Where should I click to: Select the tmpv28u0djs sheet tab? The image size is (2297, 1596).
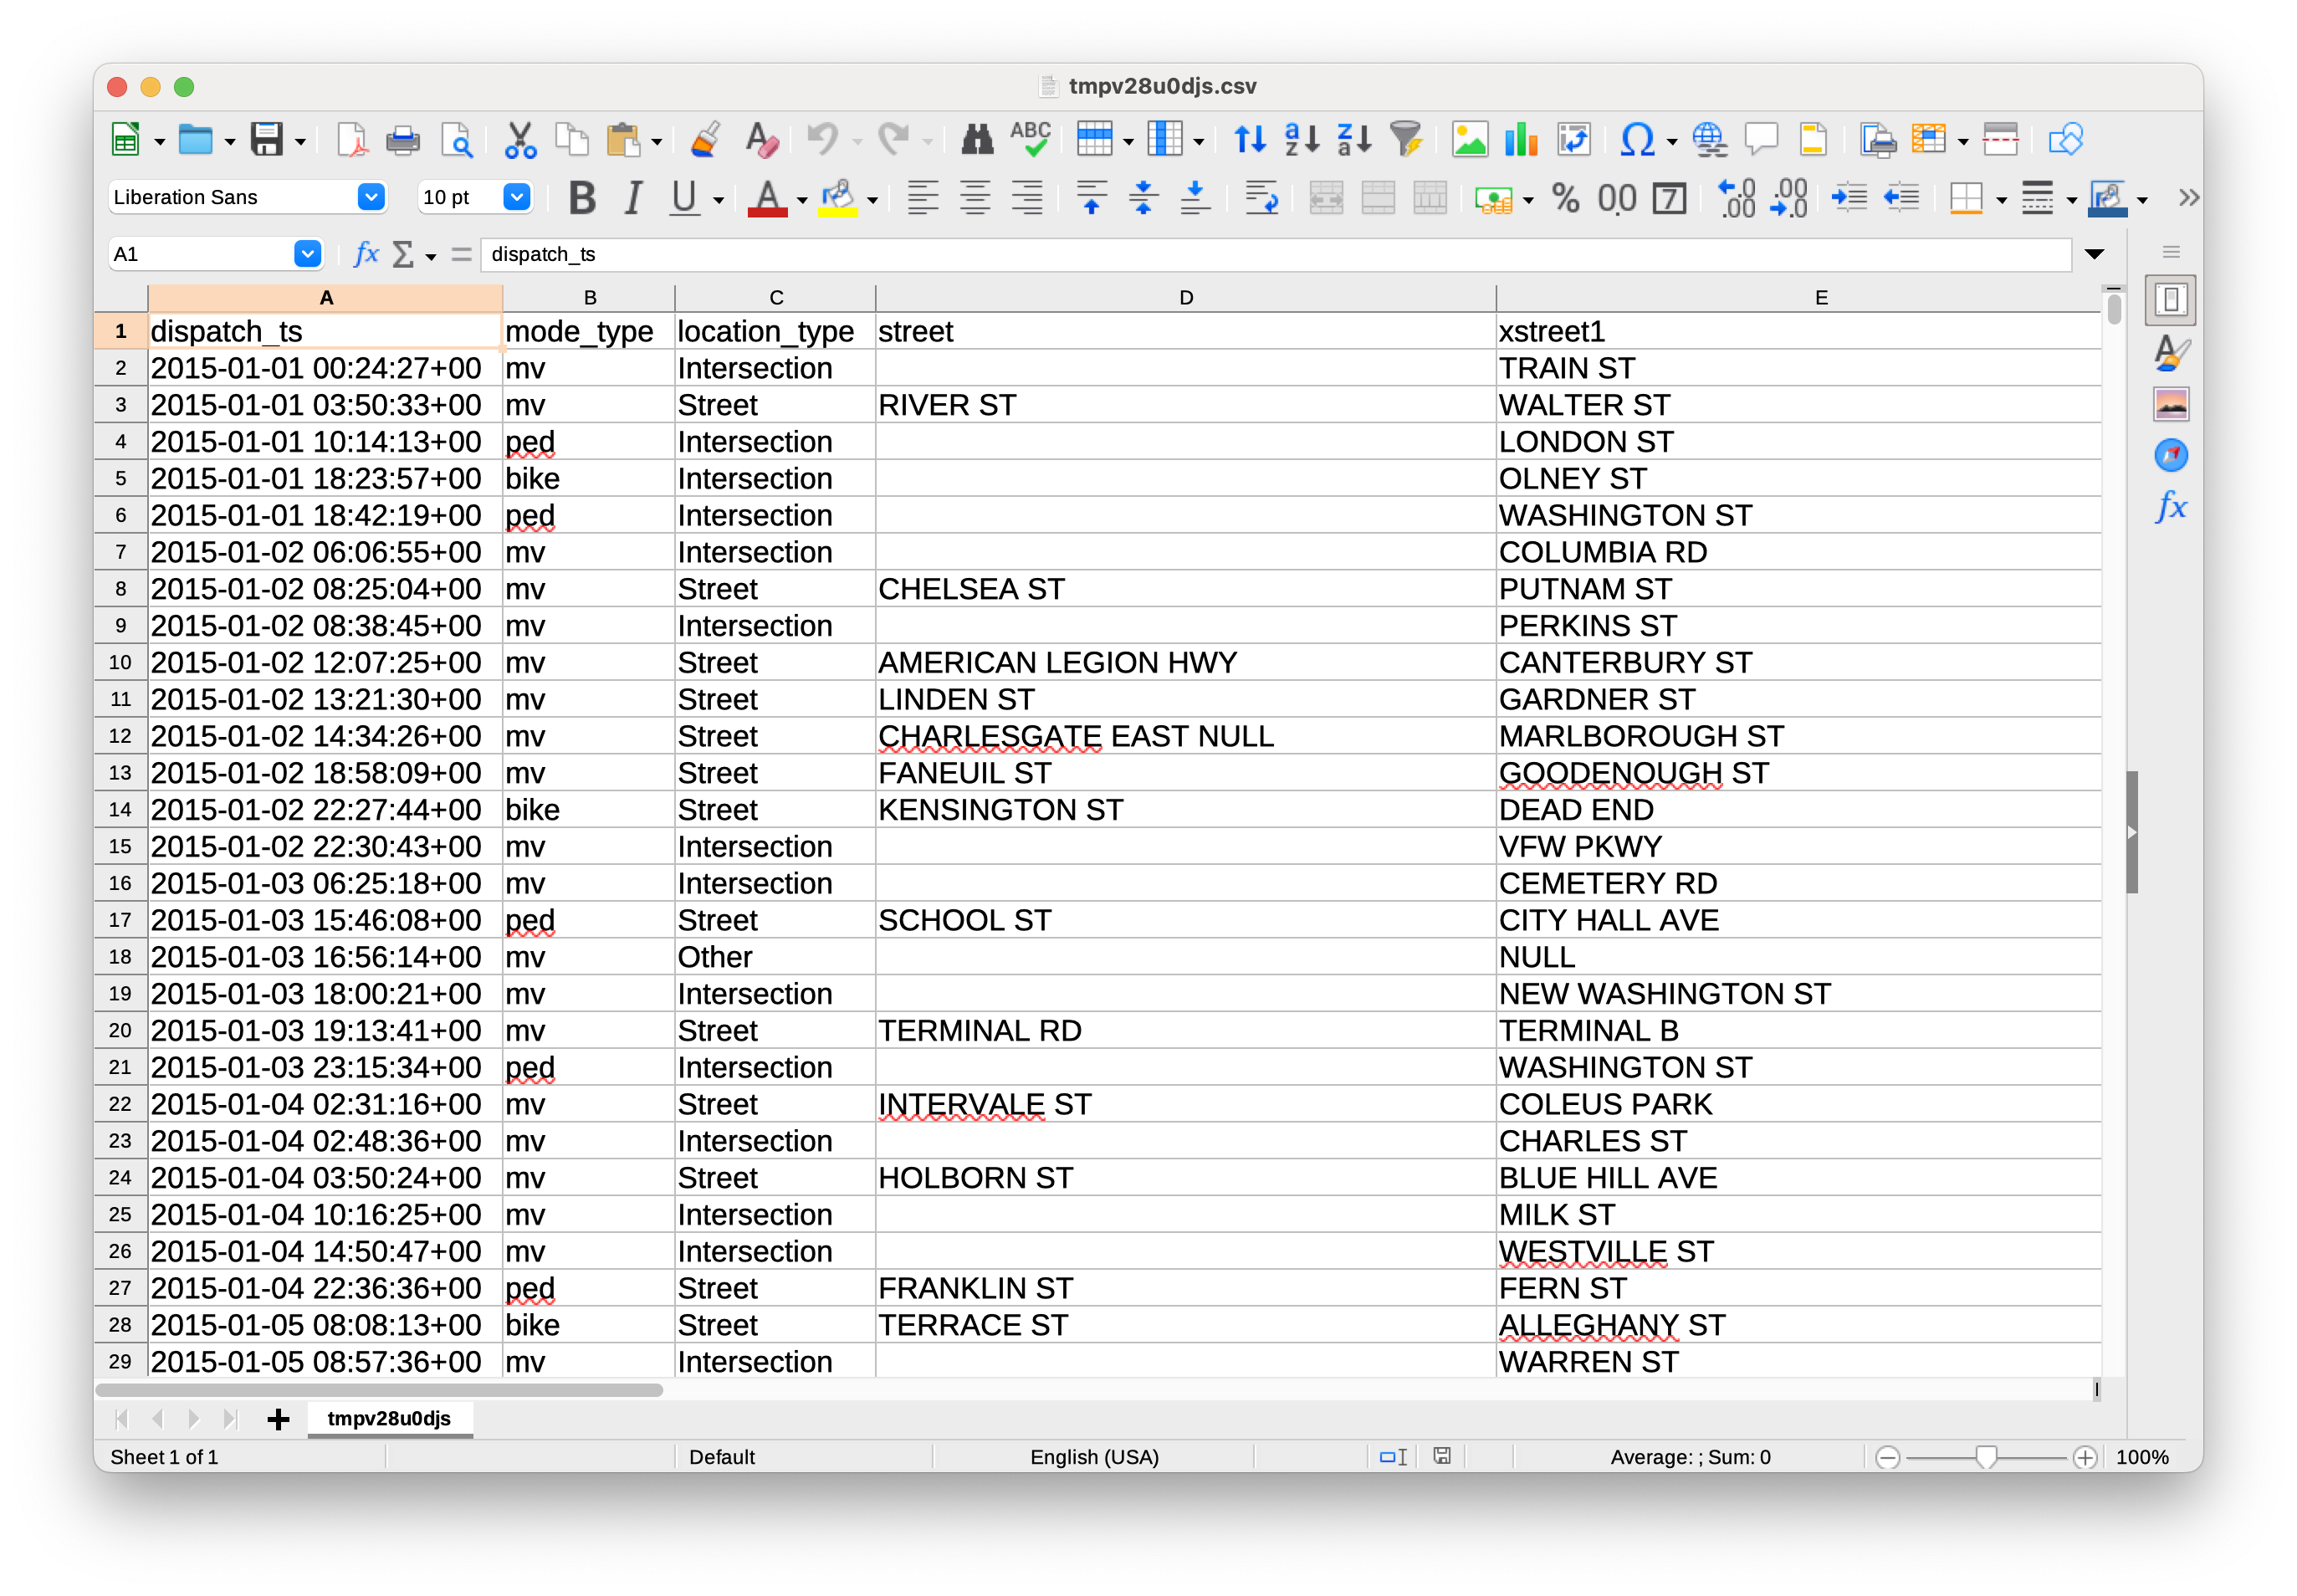pos(389,1418)
